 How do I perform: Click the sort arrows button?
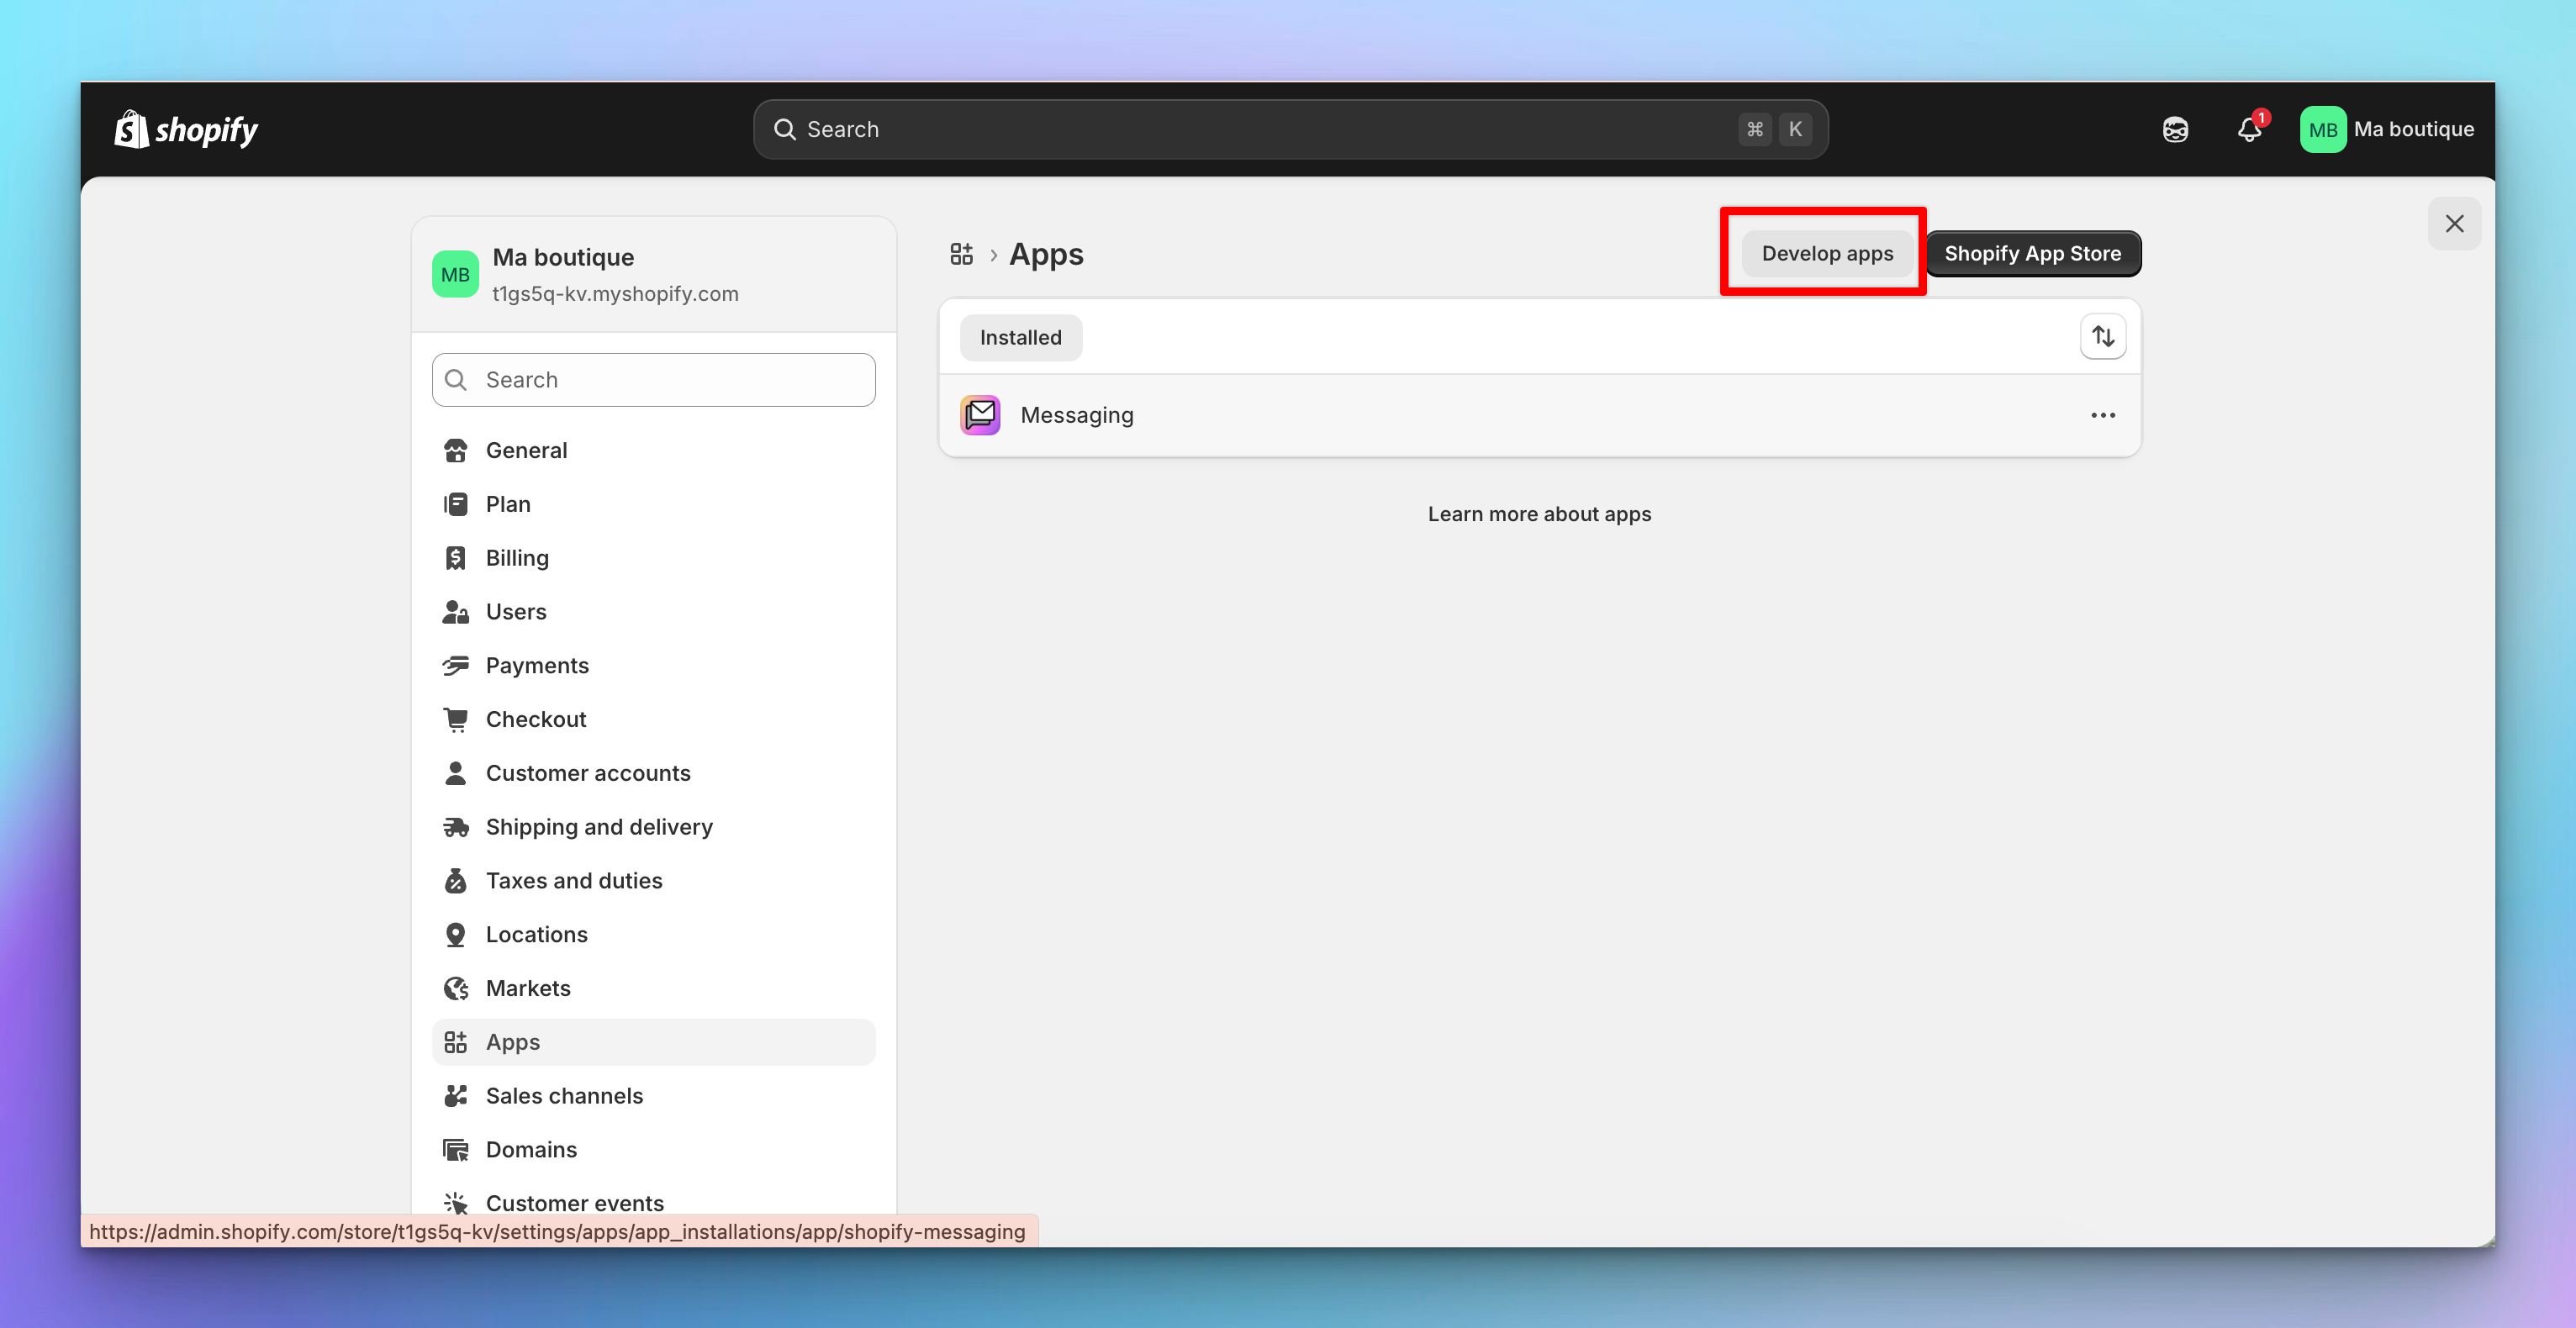tap(2103, 337)
